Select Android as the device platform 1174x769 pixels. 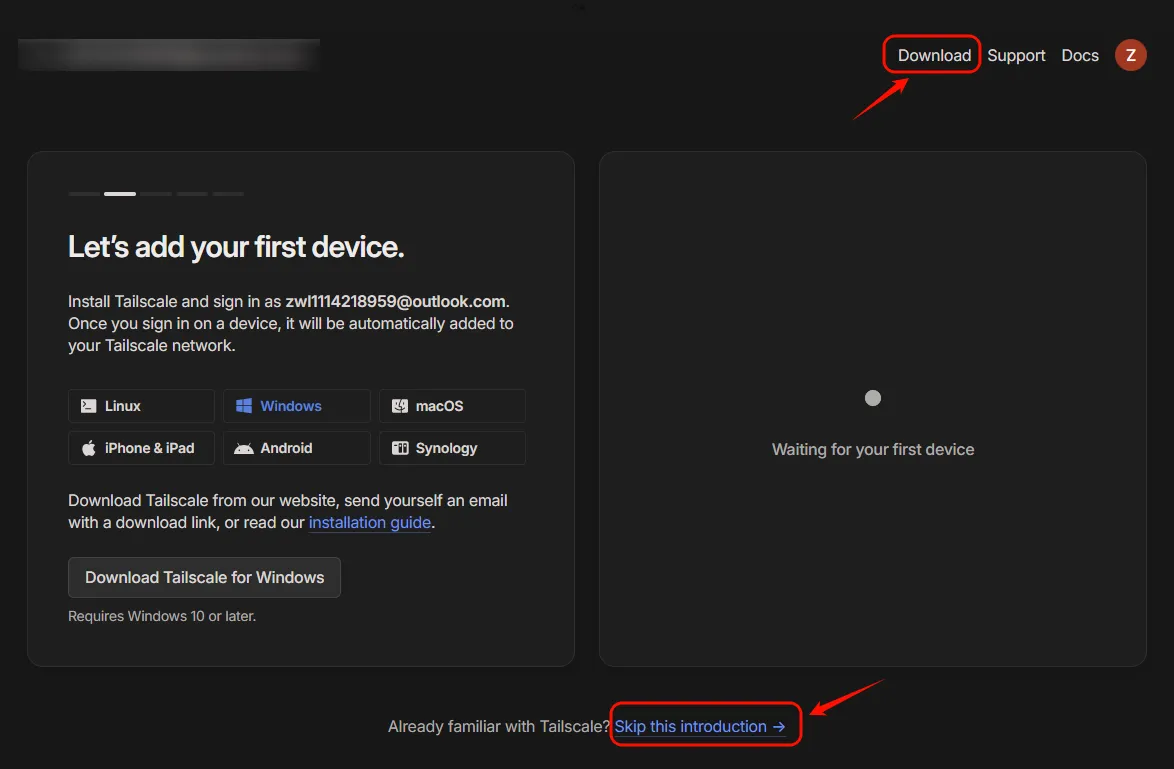pos(296,448)
